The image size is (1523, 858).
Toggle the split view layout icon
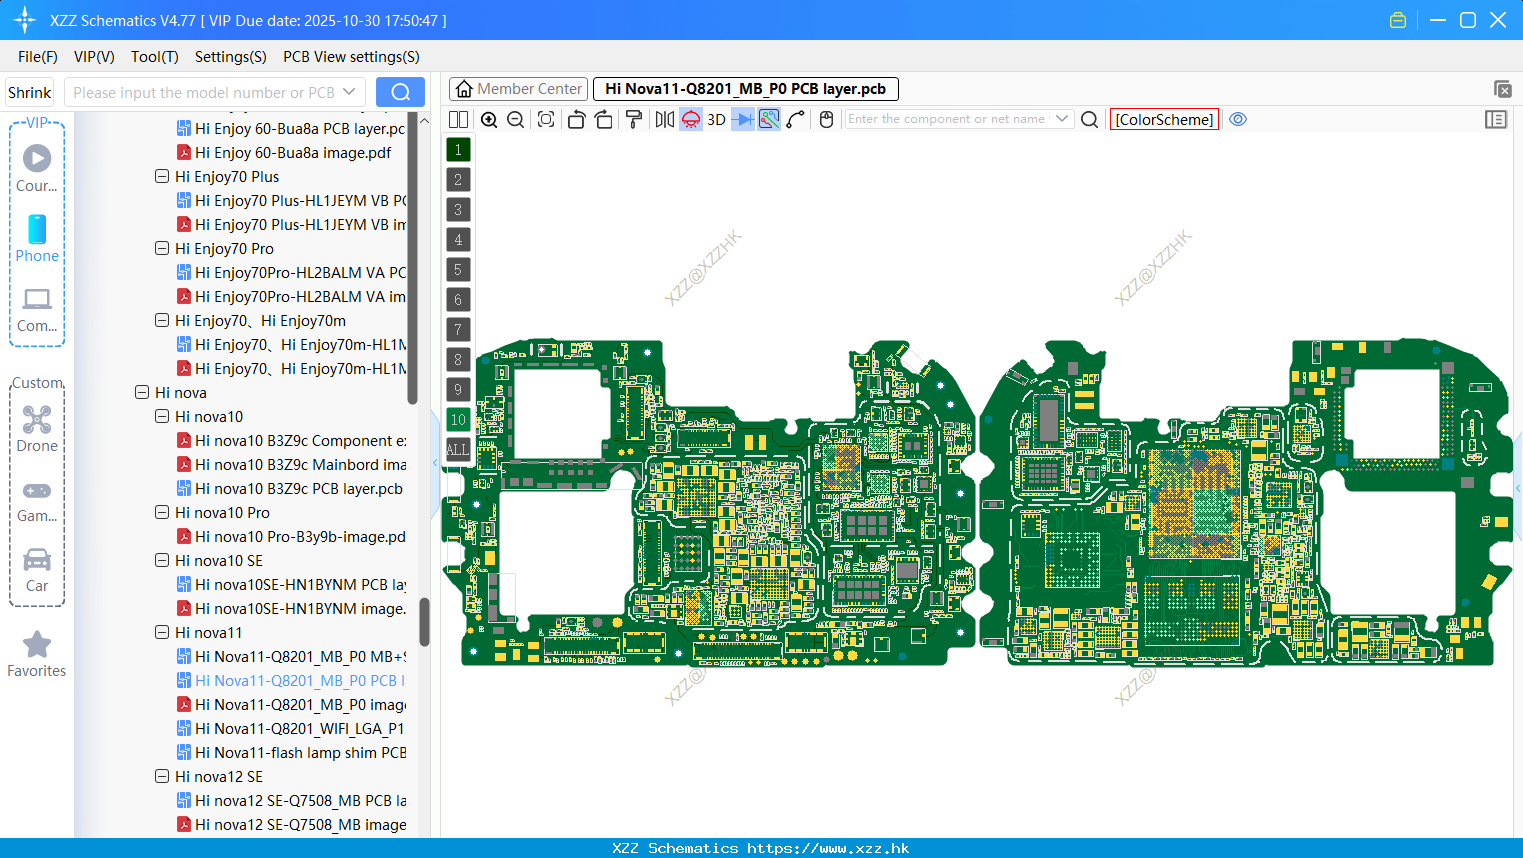[458, 119]
